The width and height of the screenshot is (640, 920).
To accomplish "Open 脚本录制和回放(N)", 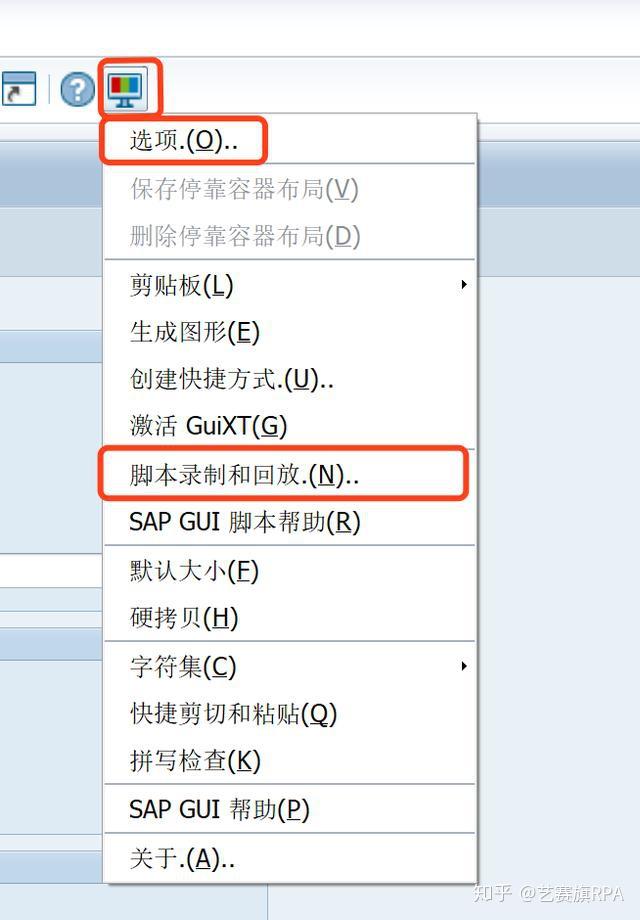I will pos(290,474).
